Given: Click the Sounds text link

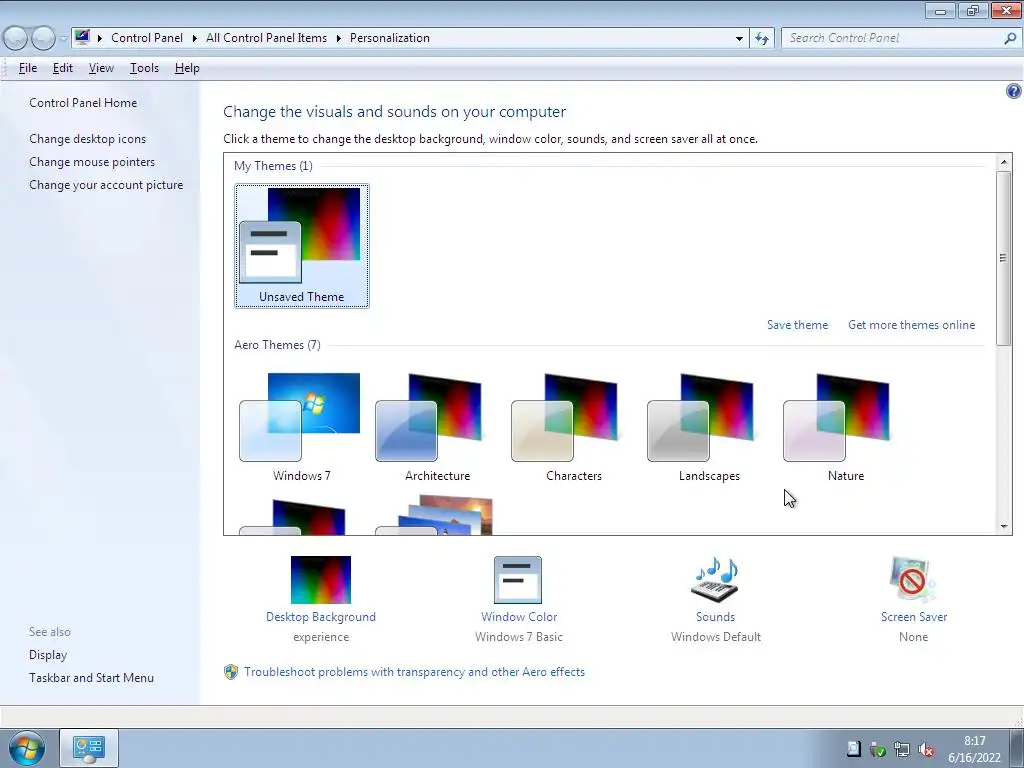Looking at the screenshot, I should click(715, 616).
